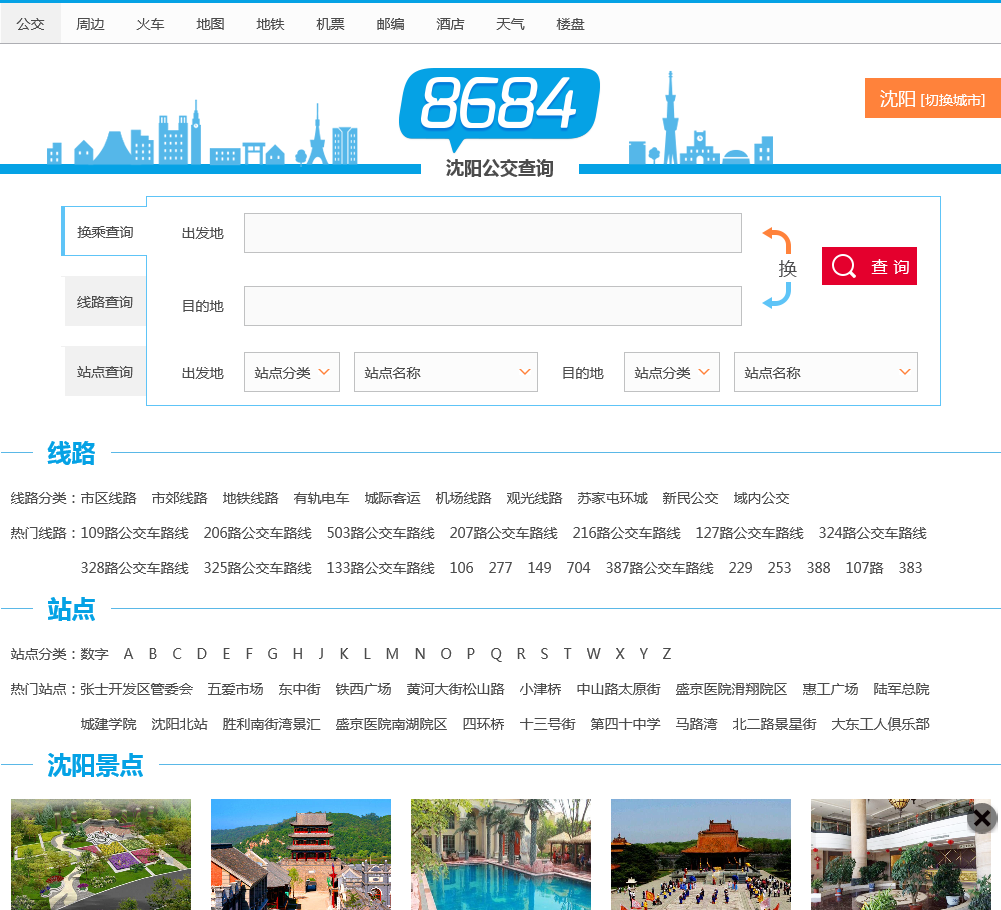Open 观光线路 category link
Screen dimensions: 1001x910
(x=534, y=498)
